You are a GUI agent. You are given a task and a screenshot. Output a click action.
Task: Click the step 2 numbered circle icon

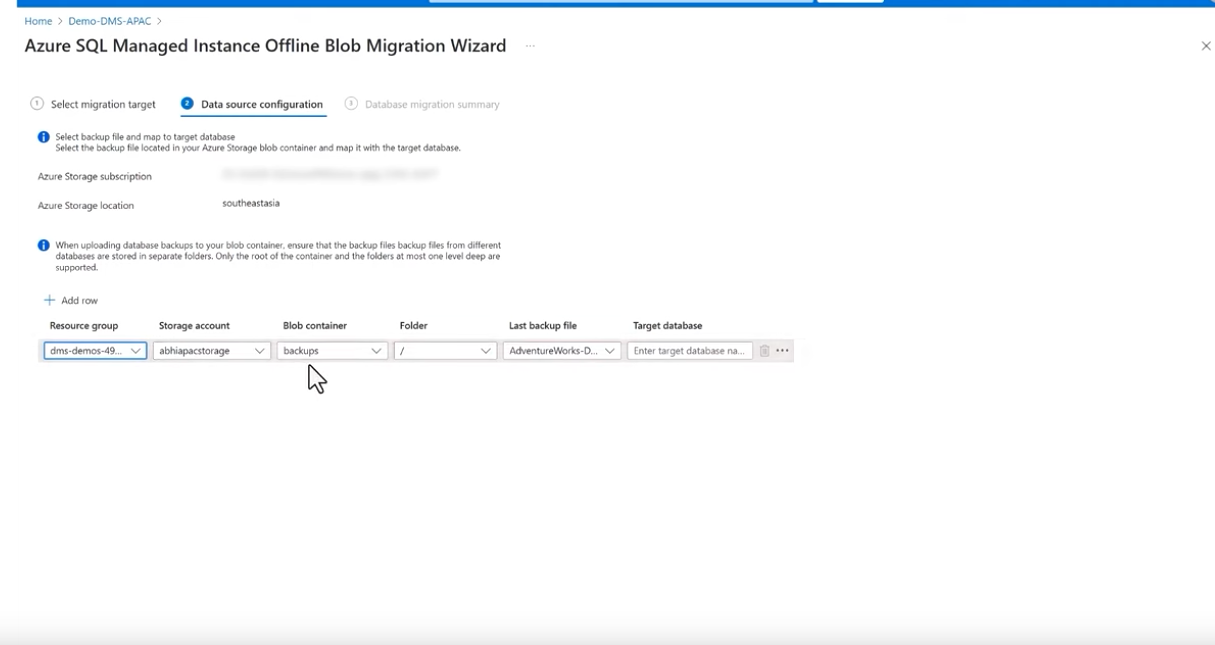[187, 104]
